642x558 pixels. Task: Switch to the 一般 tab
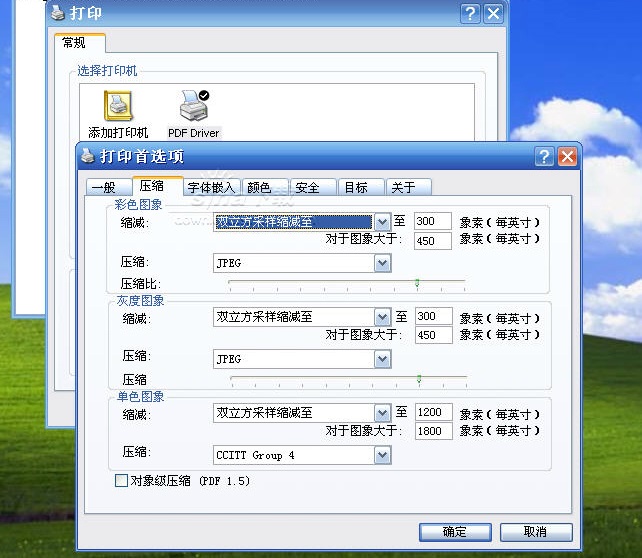pos(103,187)
